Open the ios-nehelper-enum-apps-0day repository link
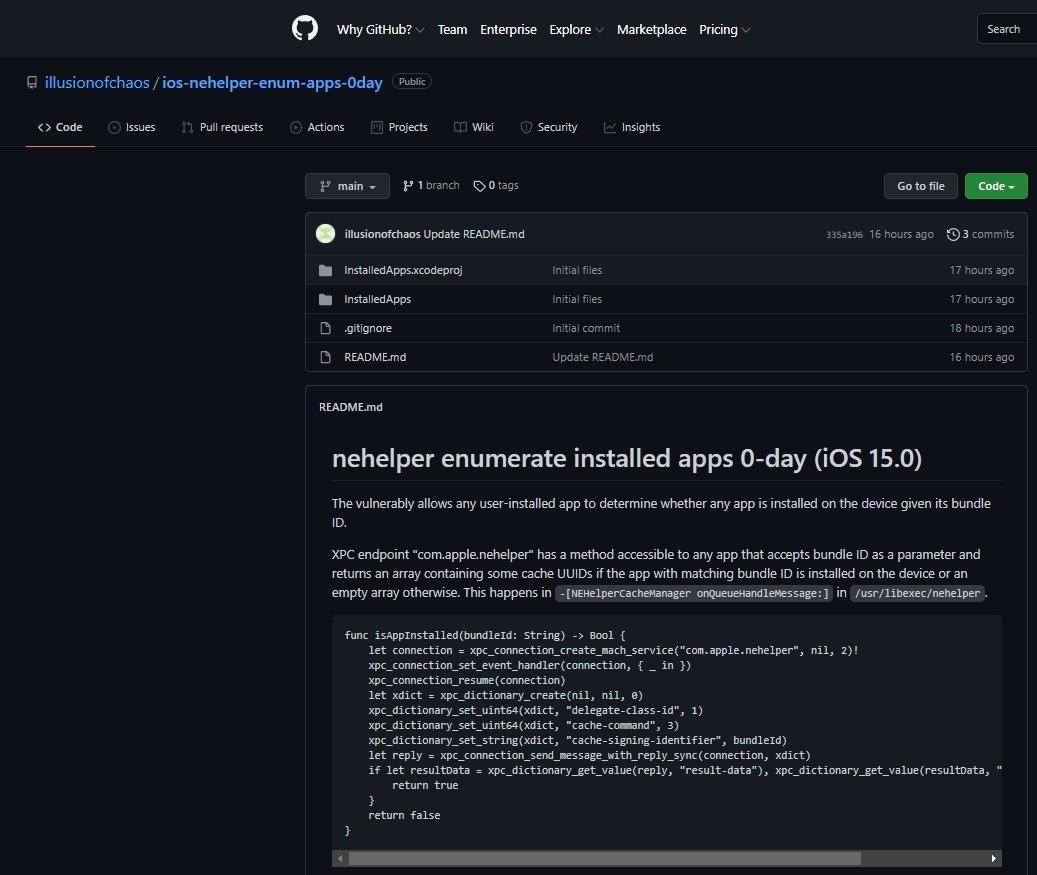1037x875 pixels. [272, 83]
